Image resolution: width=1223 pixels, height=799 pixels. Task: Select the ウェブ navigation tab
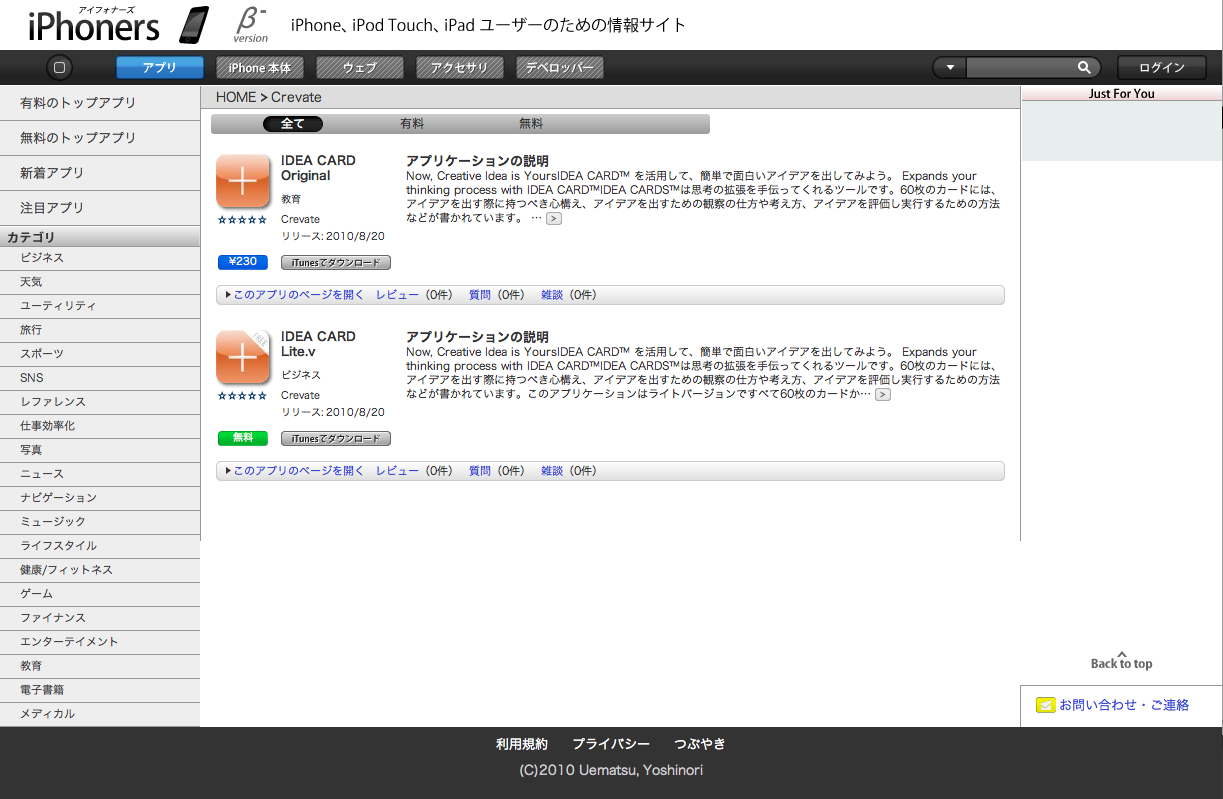pyautogui.click(x=360, y=68)
